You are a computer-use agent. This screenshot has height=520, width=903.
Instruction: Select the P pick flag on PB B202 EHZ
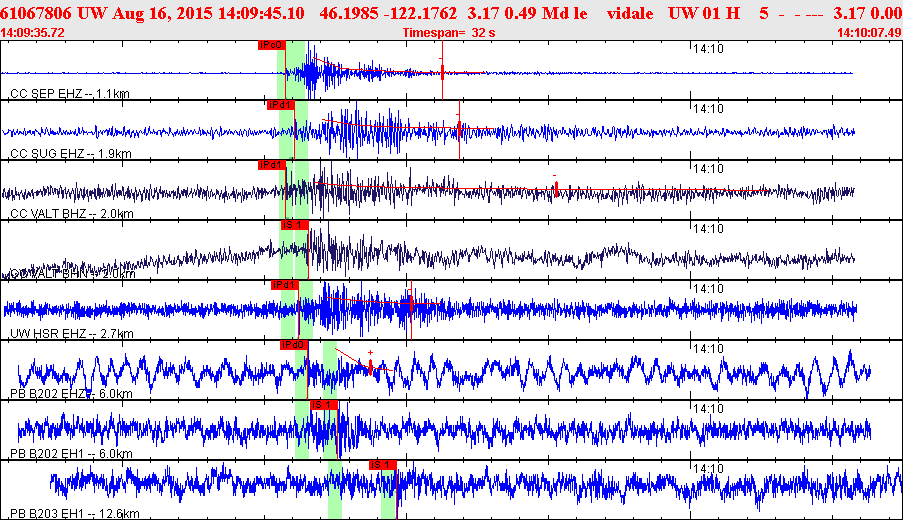293,345
